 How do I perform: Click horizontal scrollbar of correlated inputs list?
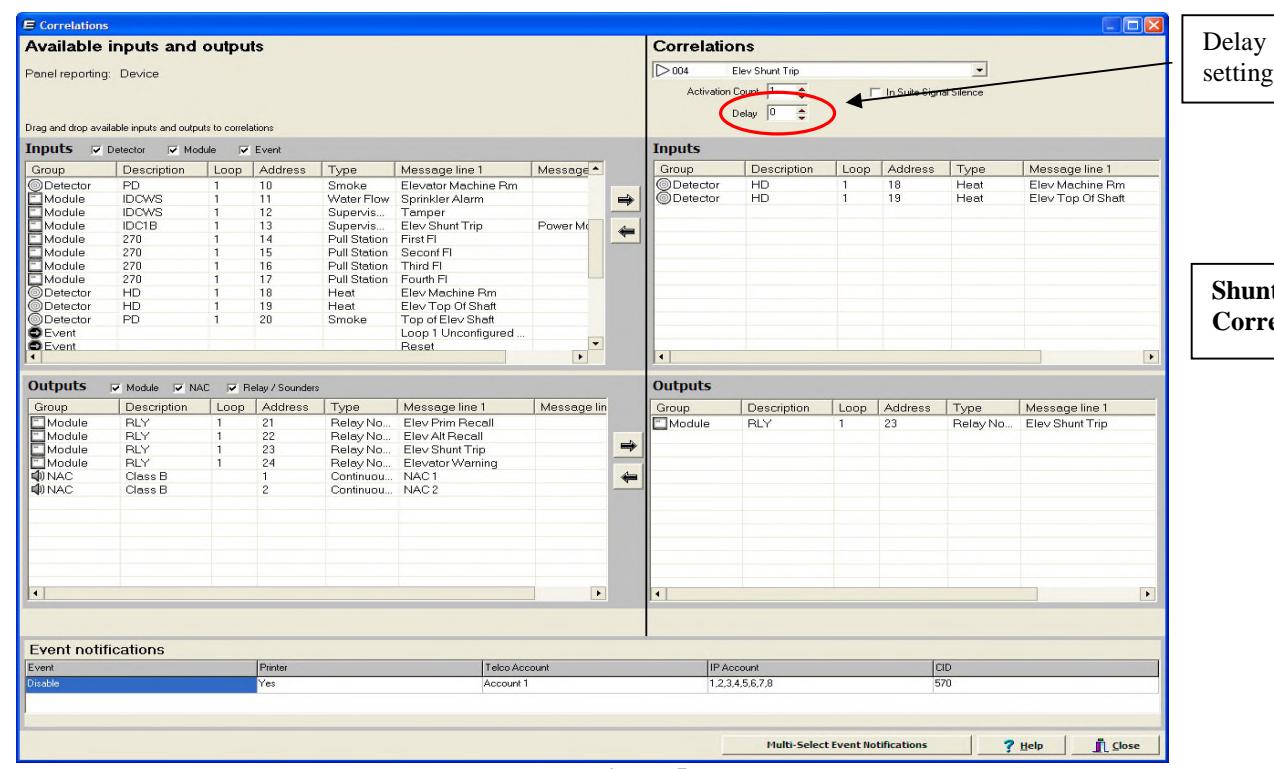point(905,356)
